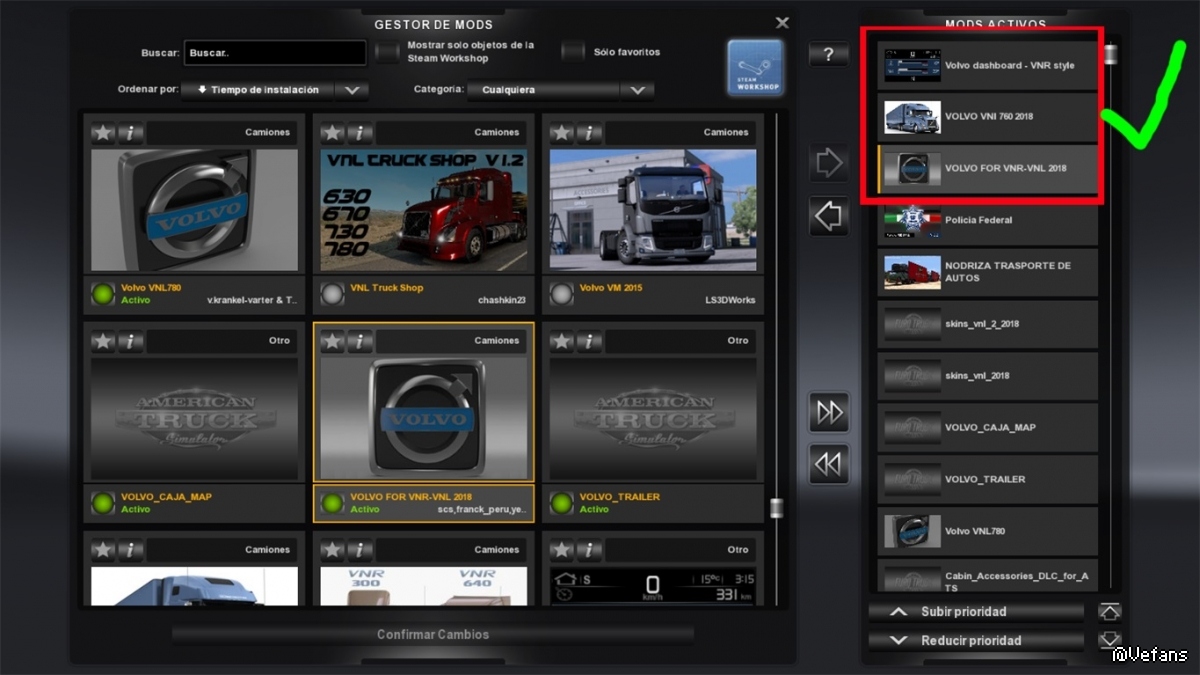This screenshot has width=1200, height=675.
Task: Click the chevron arrow of Categoría dropdown
Action: [637, 90]
